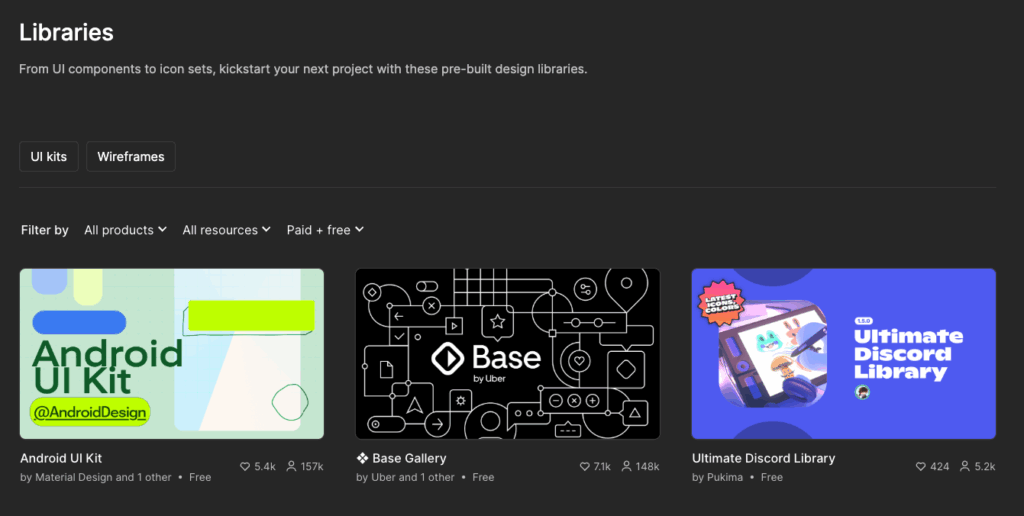Like Ultimate Discord Library via heart icon
The width and height of the screenshot is (1024, 516).
921,466
